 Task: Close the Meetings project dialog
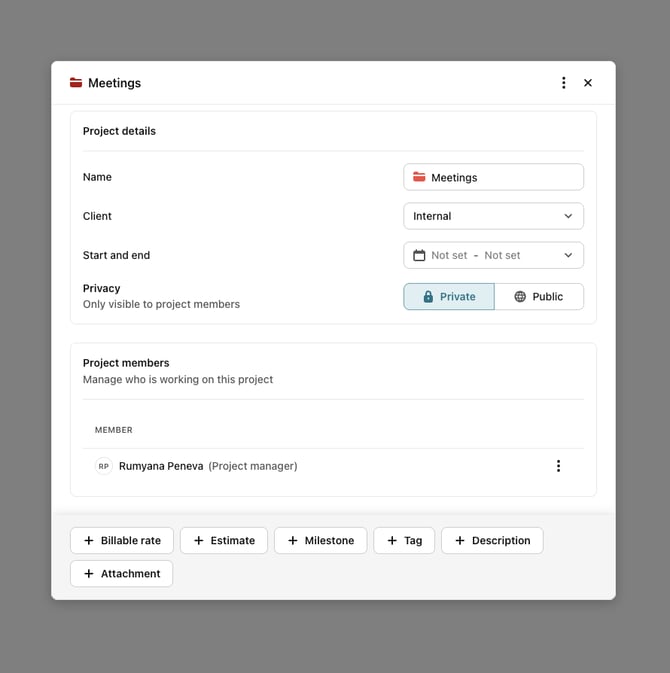click(588, 83)
